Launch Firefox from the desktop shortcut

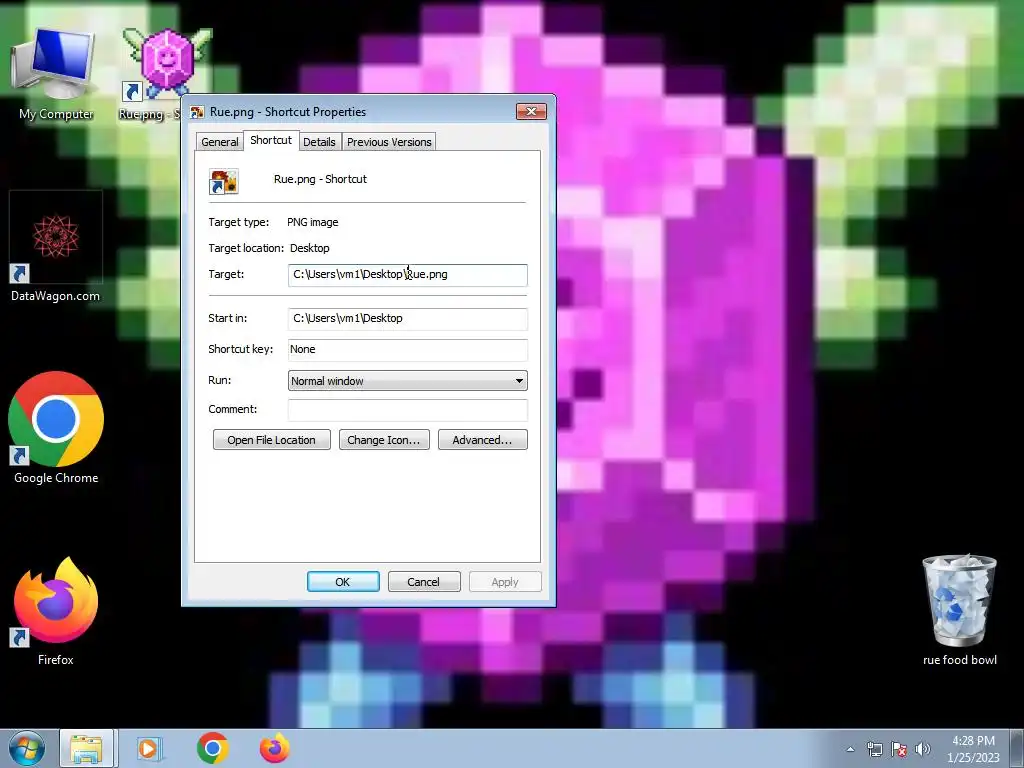click(x=56, y=611)
